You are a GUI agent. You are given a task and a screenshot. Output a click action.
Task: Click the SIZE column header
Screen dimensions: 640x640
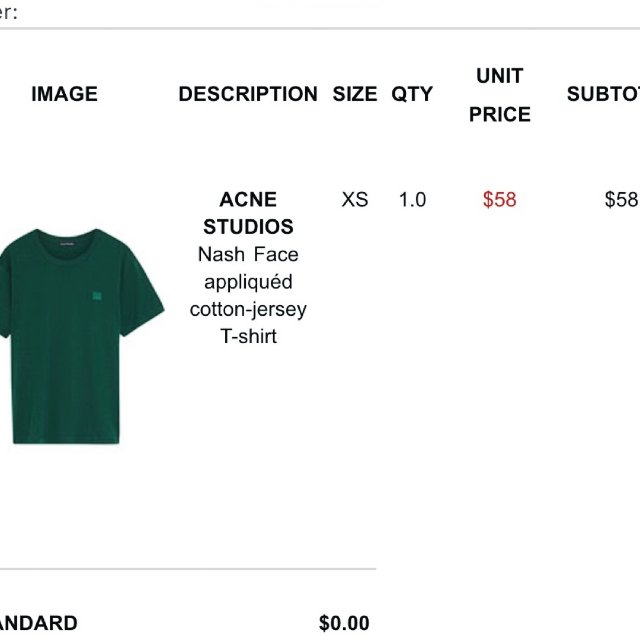point(355,94)
